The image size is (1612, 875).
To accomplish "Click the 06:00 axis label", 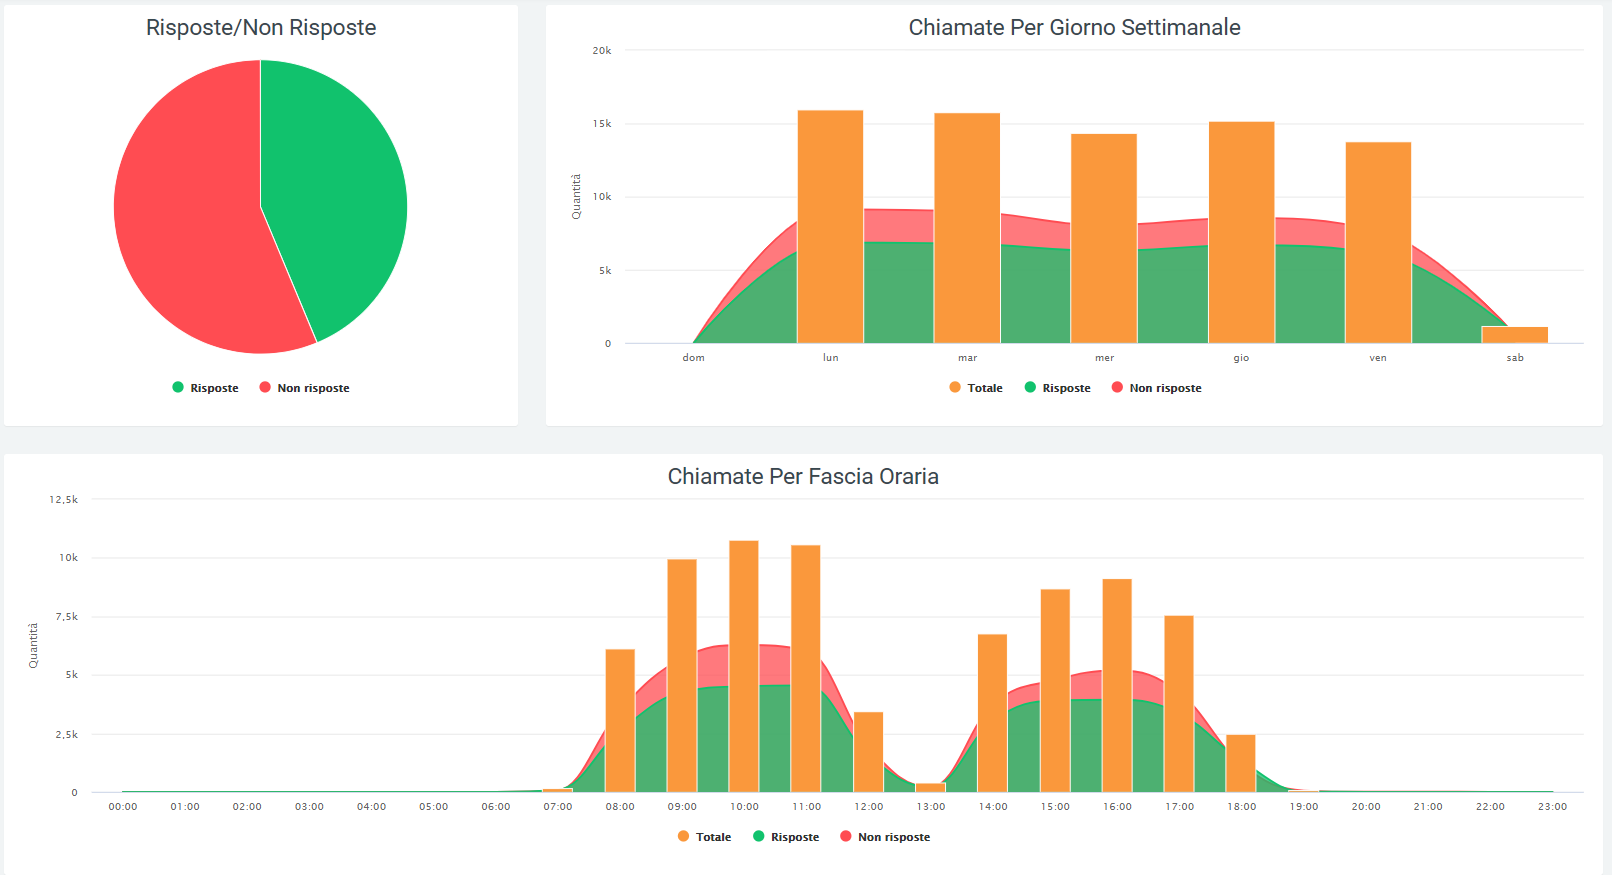I will pyautogui.click(x=496, y=807).
